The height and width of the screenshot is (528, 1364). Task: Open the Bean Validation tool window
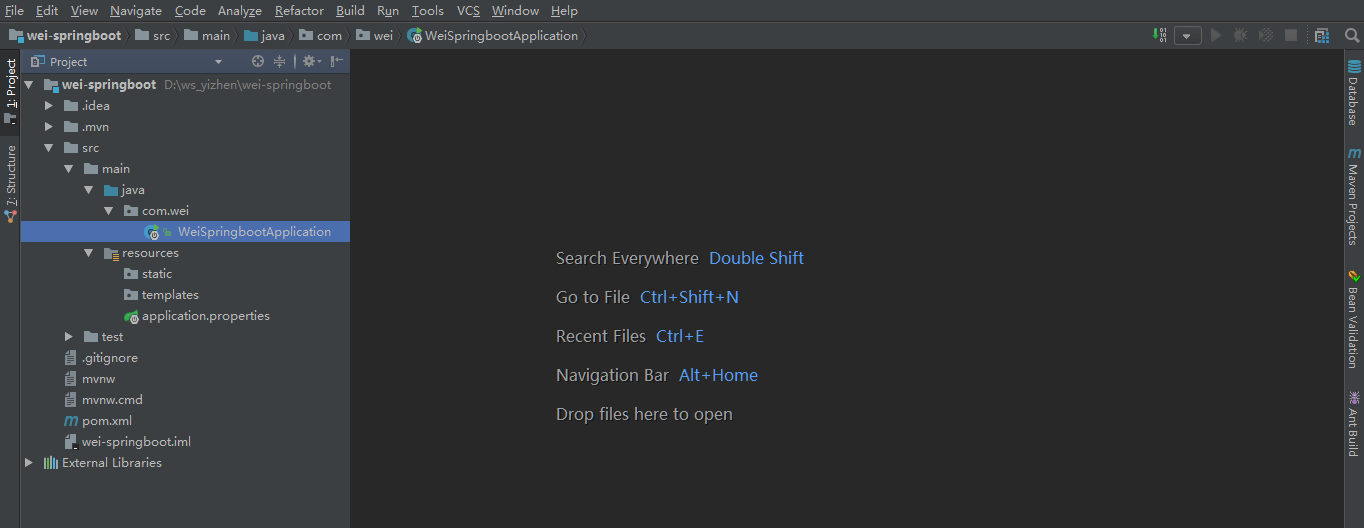pos(1354,318)
